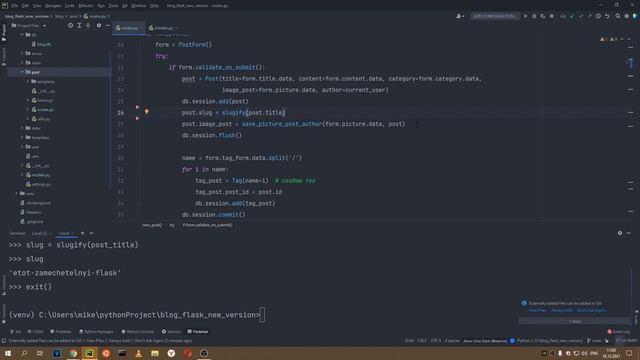This screenshot has height=360, width=640.
Task: Collapse the post folder in project tree
Action: tap(22, 72)
